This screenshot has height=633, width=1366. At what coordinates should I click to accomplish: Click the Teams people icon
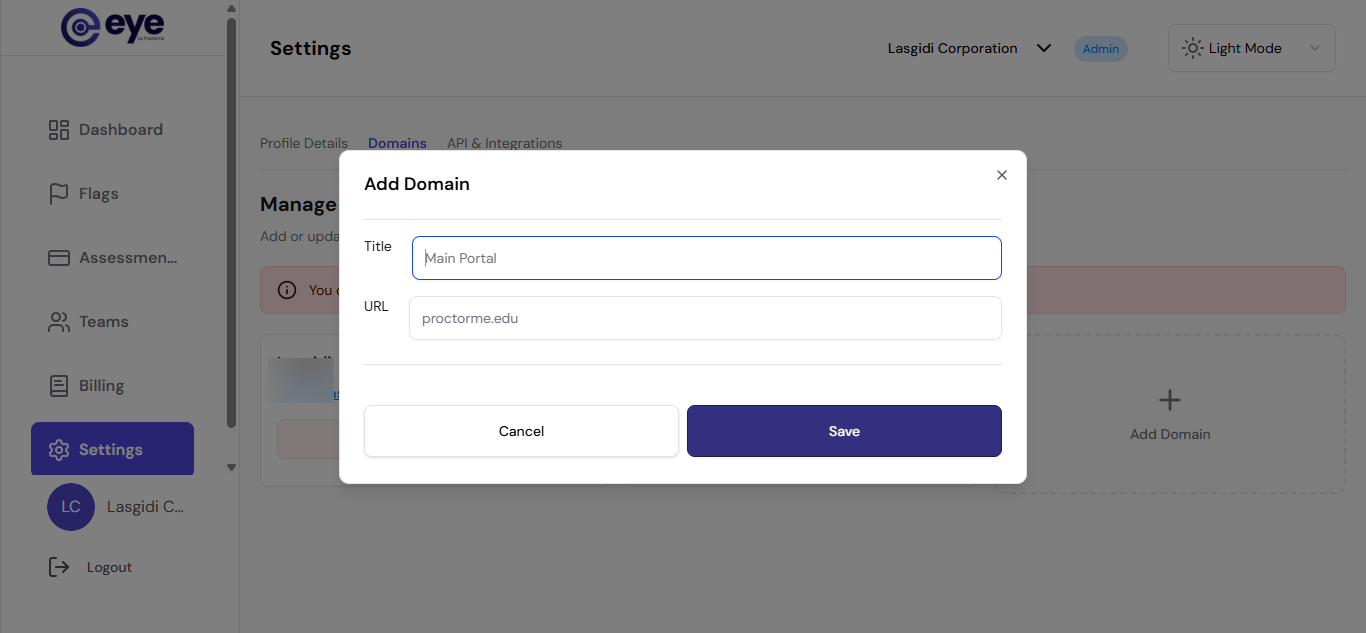[59, 322]
